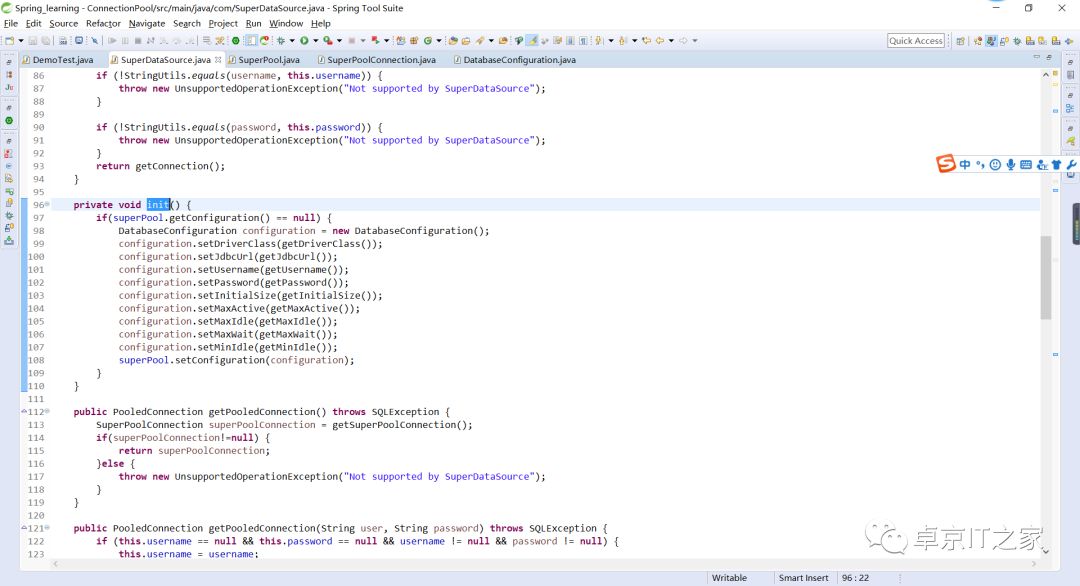Toggle Skip All Breakpoints in toolbar
The height and width of the screenshot is (586, 1080).
coord(94,41)
